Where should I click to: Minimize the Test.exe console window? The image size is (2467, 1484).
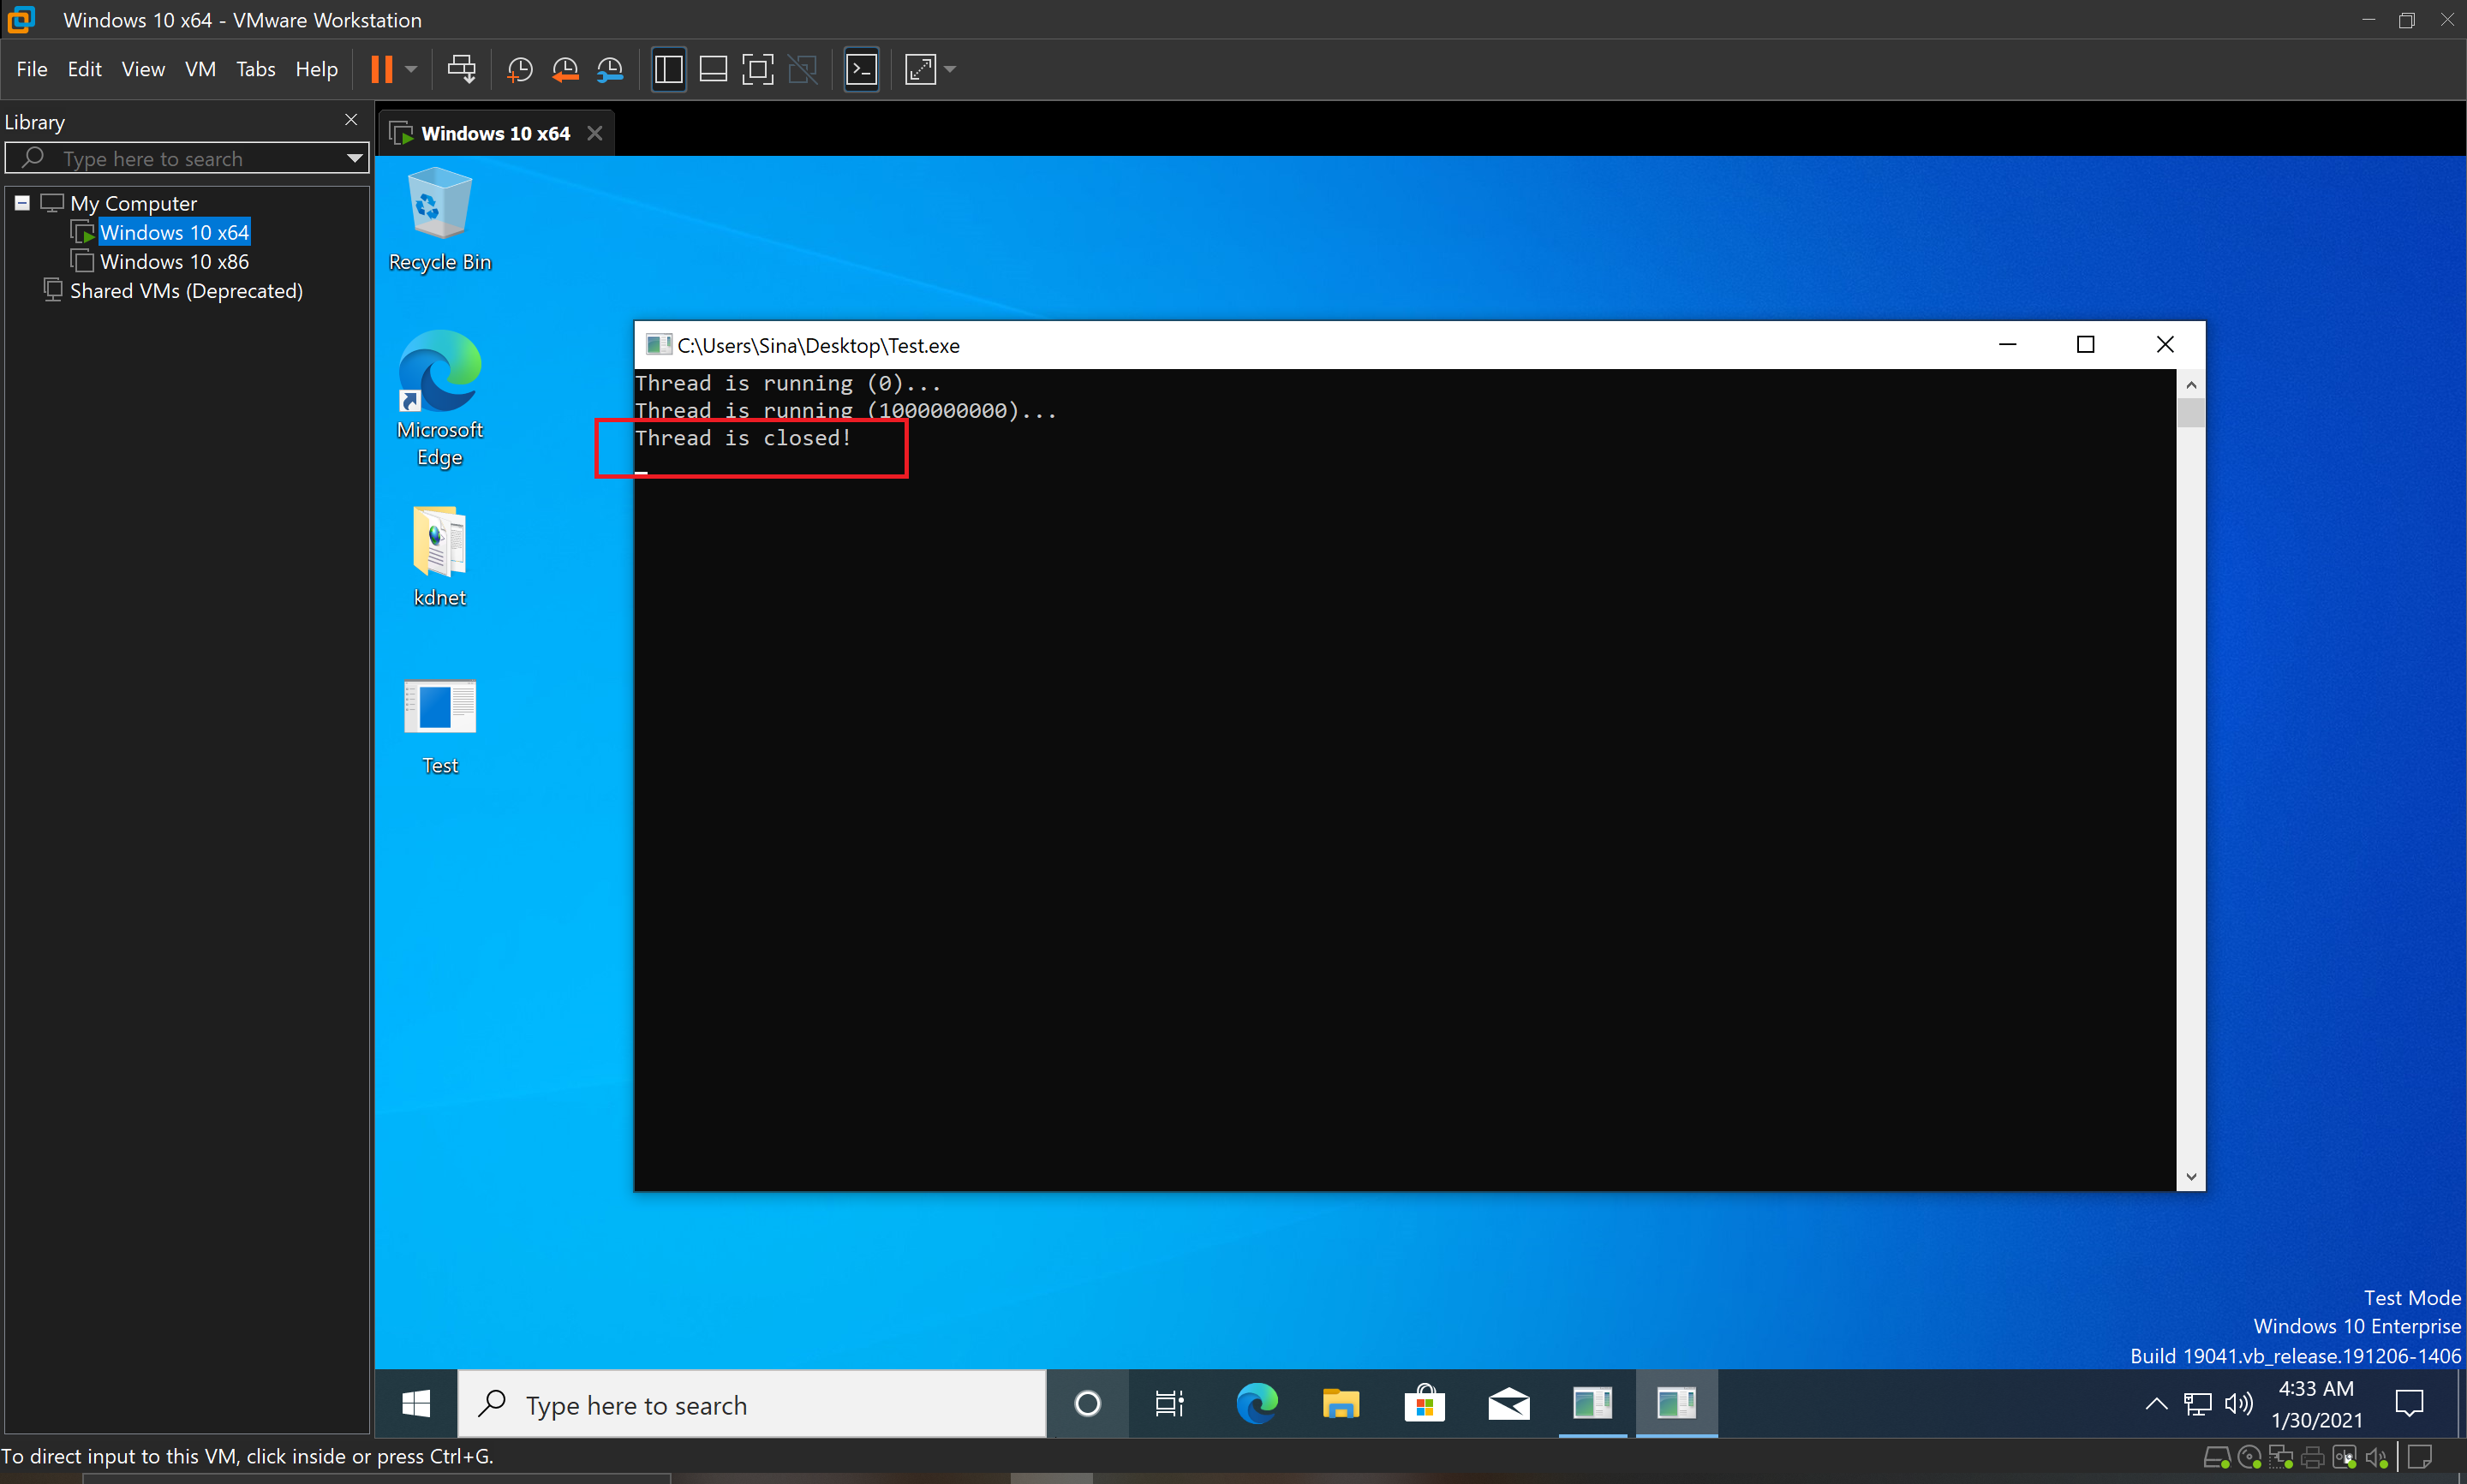(2007, 345)
